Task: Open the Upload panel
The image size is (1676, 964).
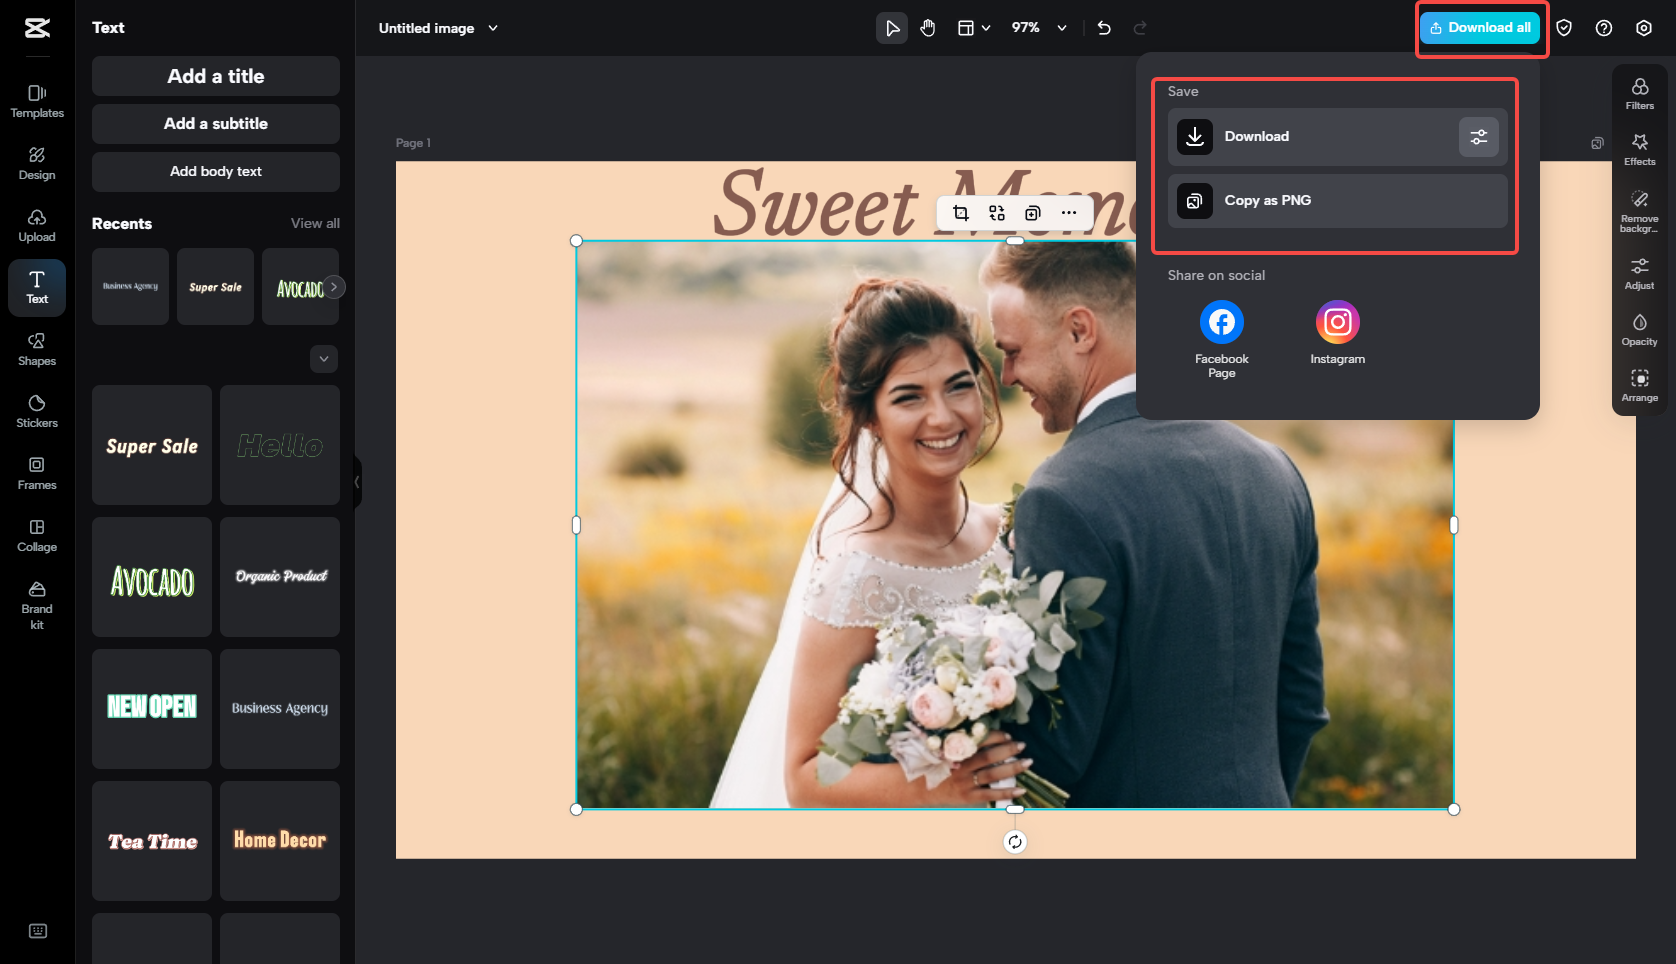Action: pyautogui.click(x=36, y=226)
